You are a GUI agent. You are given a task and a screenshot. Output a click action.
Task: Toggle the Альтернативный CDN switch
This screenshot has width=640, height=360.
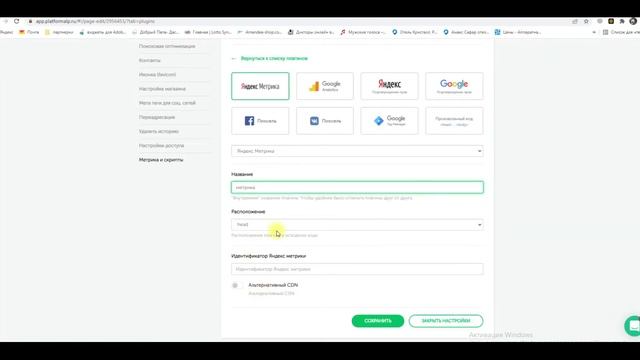tap(236, 285)
